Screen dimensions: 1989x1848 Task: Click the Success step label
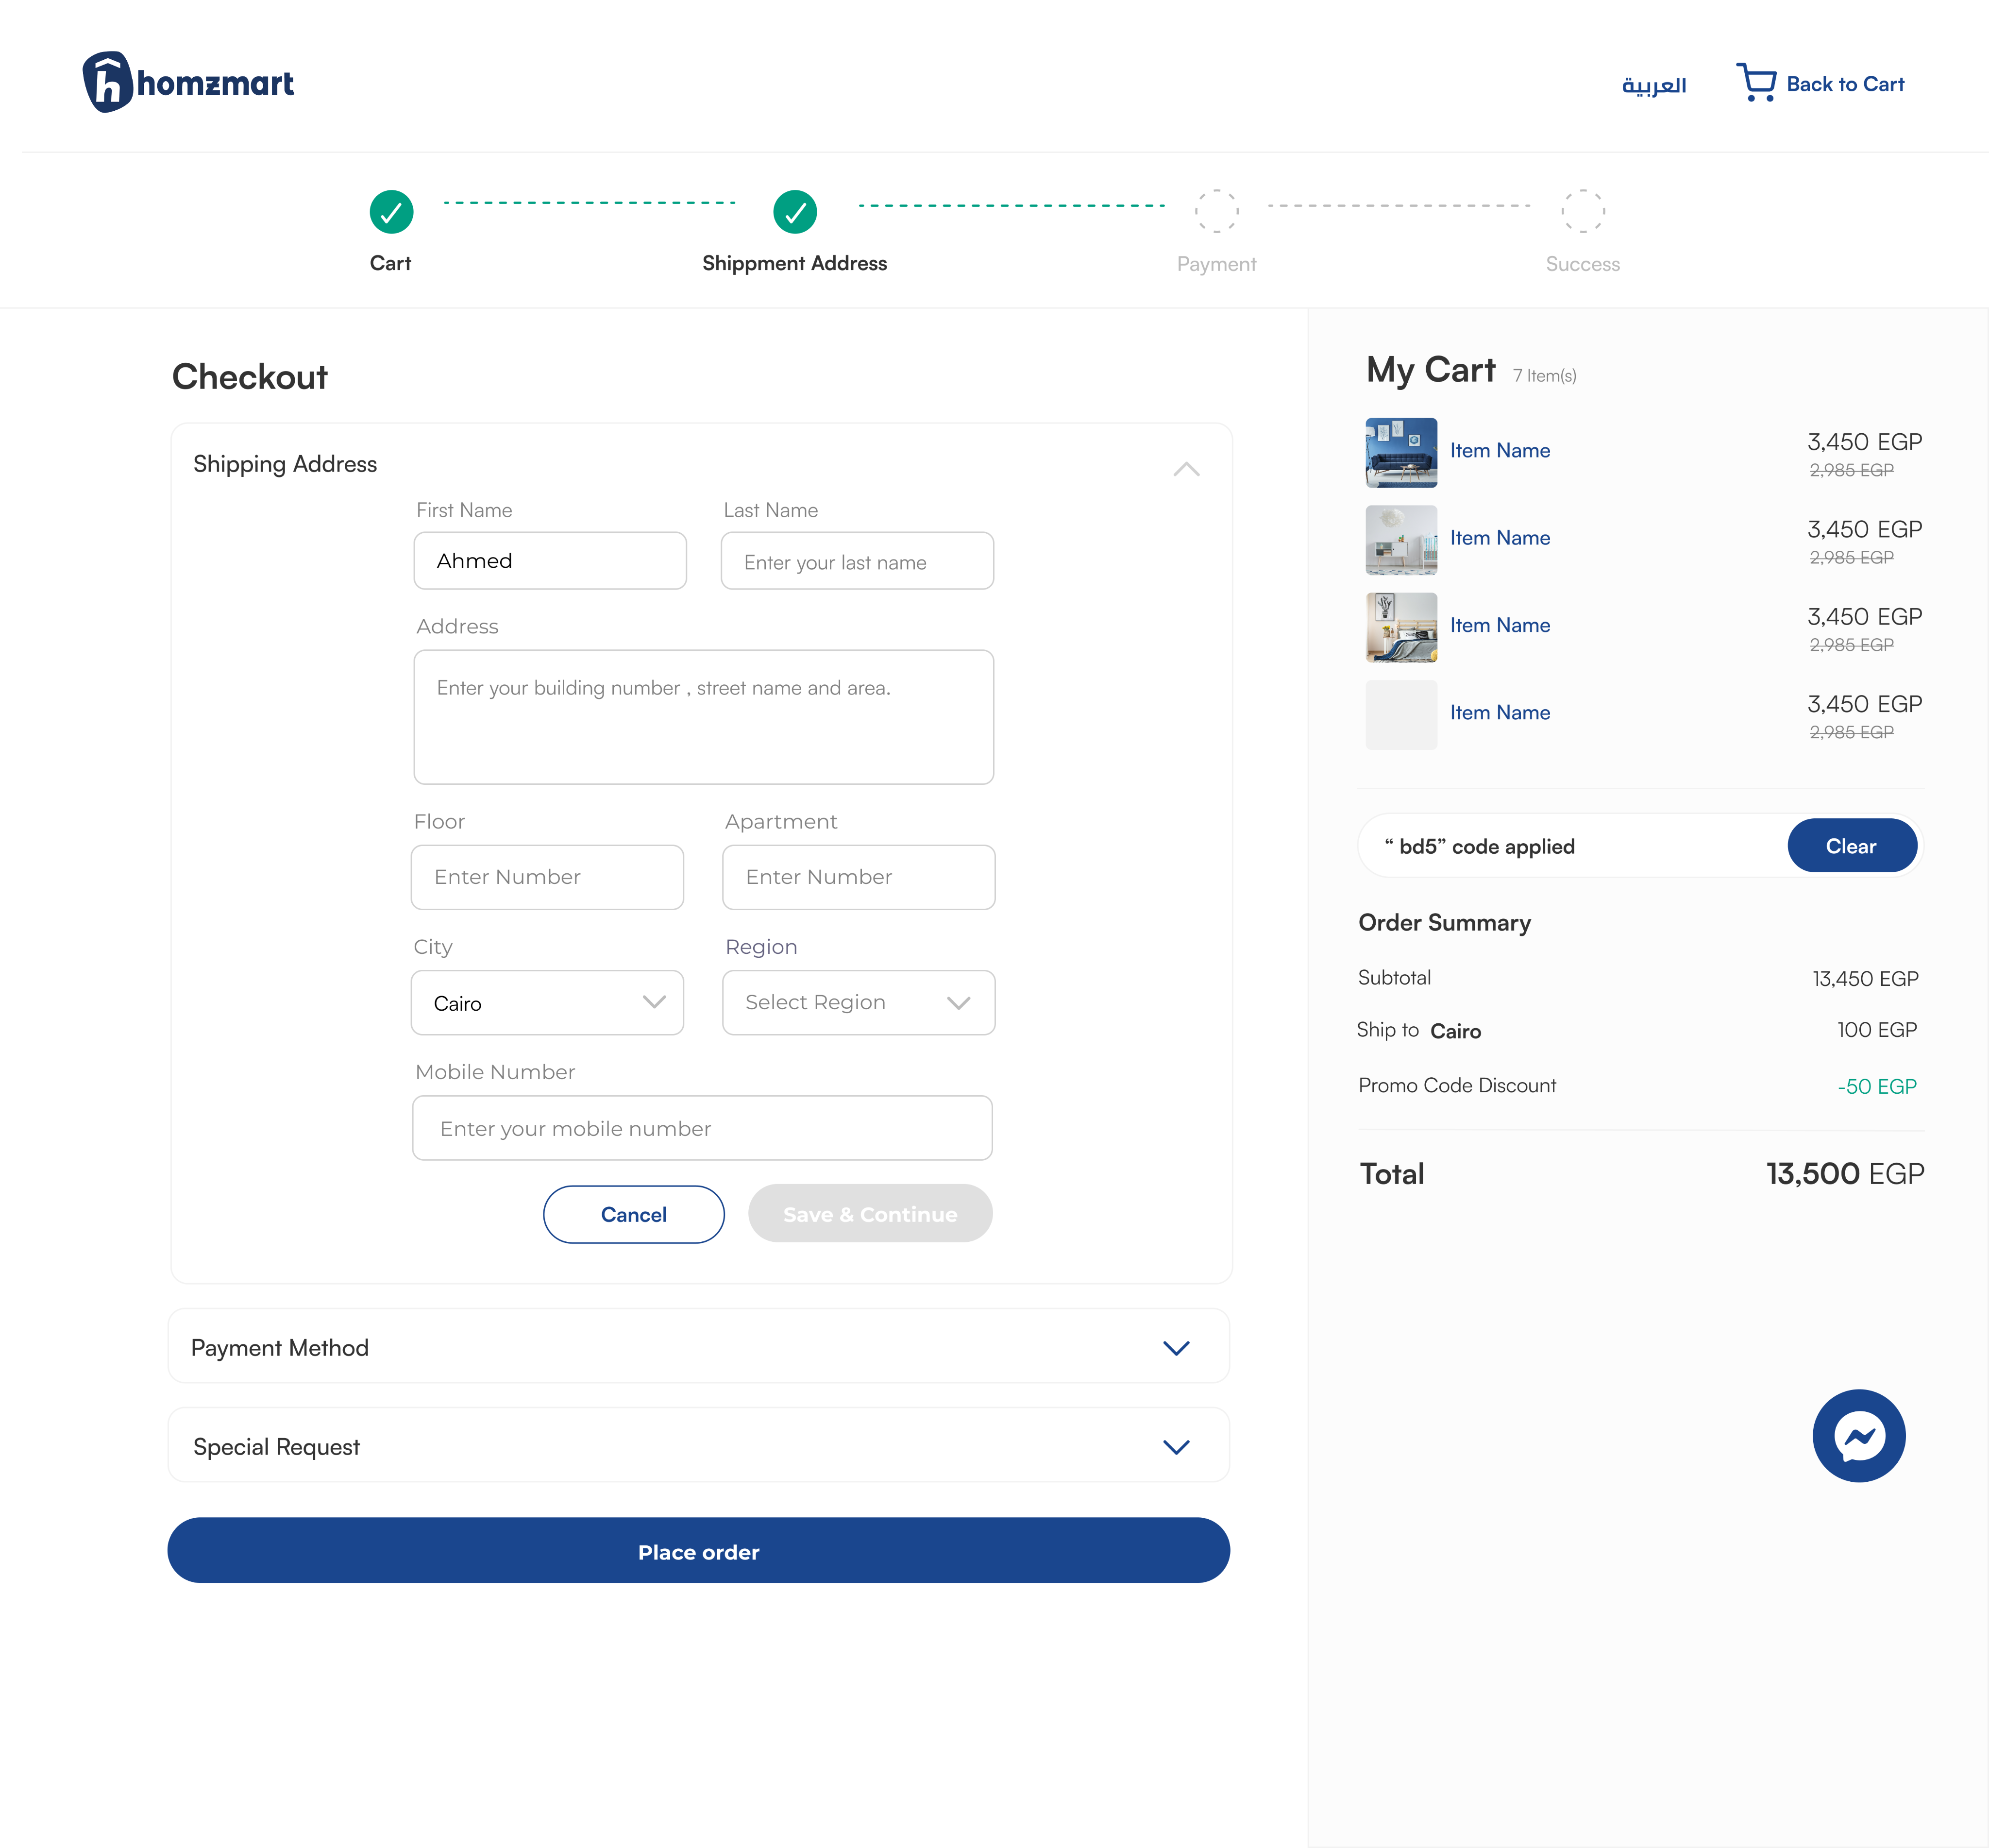click(1583, 264)
